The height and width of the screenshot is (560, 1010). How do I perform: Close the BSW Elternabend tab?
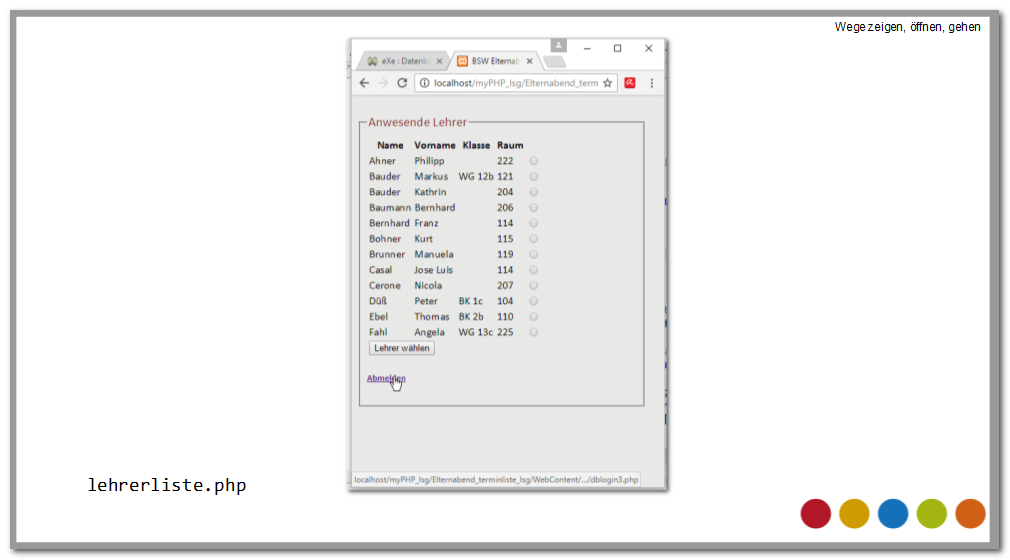(x=531, y=61)
